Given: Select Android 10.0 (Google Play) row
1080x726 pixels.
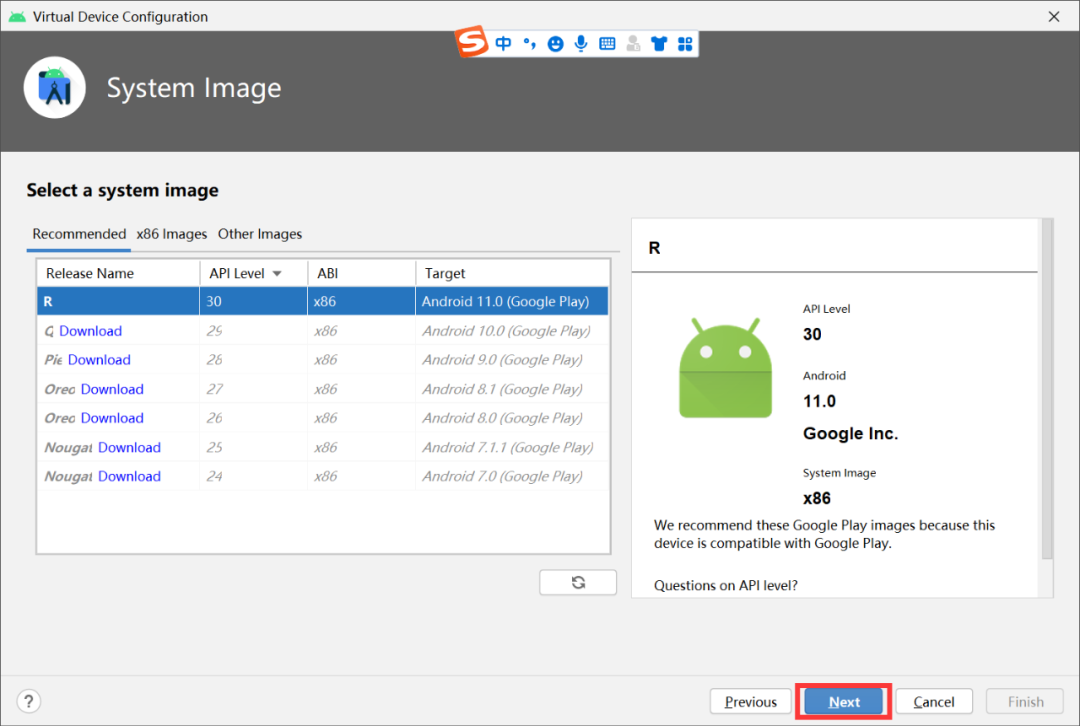Looking at the screenshot, I should click(323, 331).
